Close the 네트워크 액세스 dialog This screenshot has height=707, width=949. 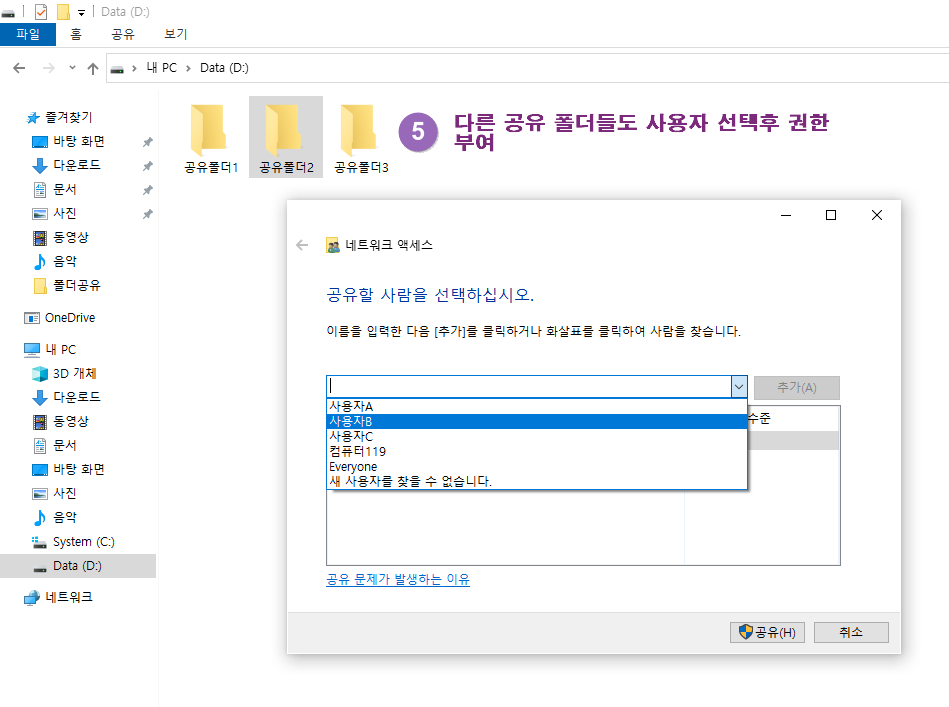876,215
